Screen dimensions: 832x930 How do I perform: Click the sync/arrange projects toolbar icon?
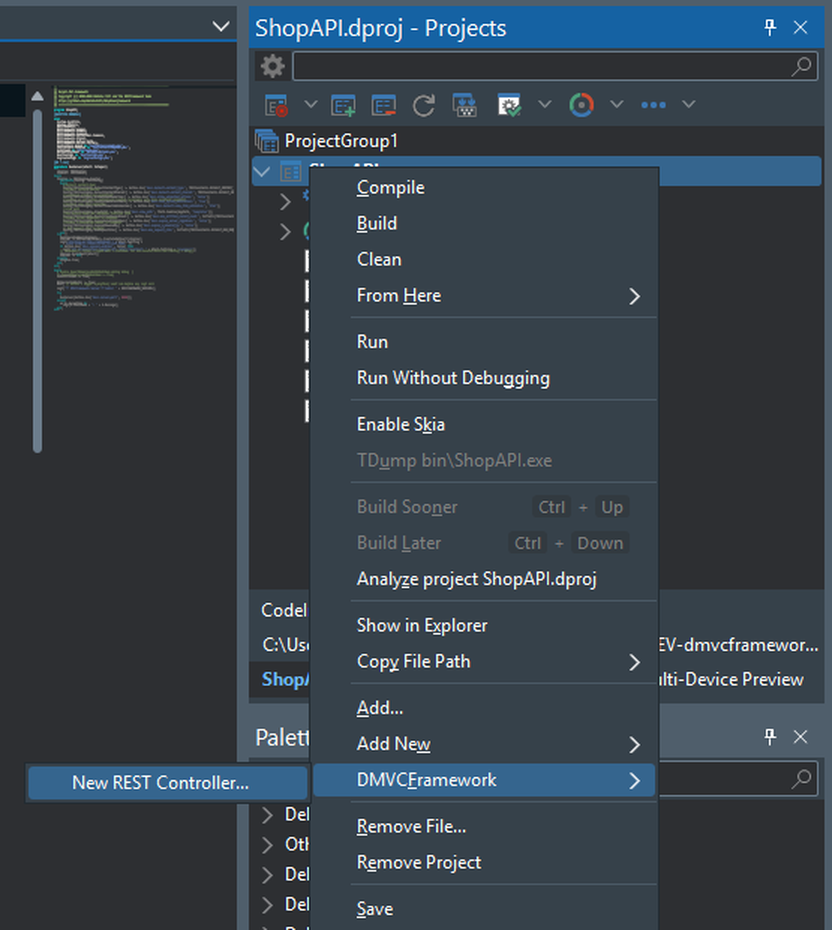[465, 105]
